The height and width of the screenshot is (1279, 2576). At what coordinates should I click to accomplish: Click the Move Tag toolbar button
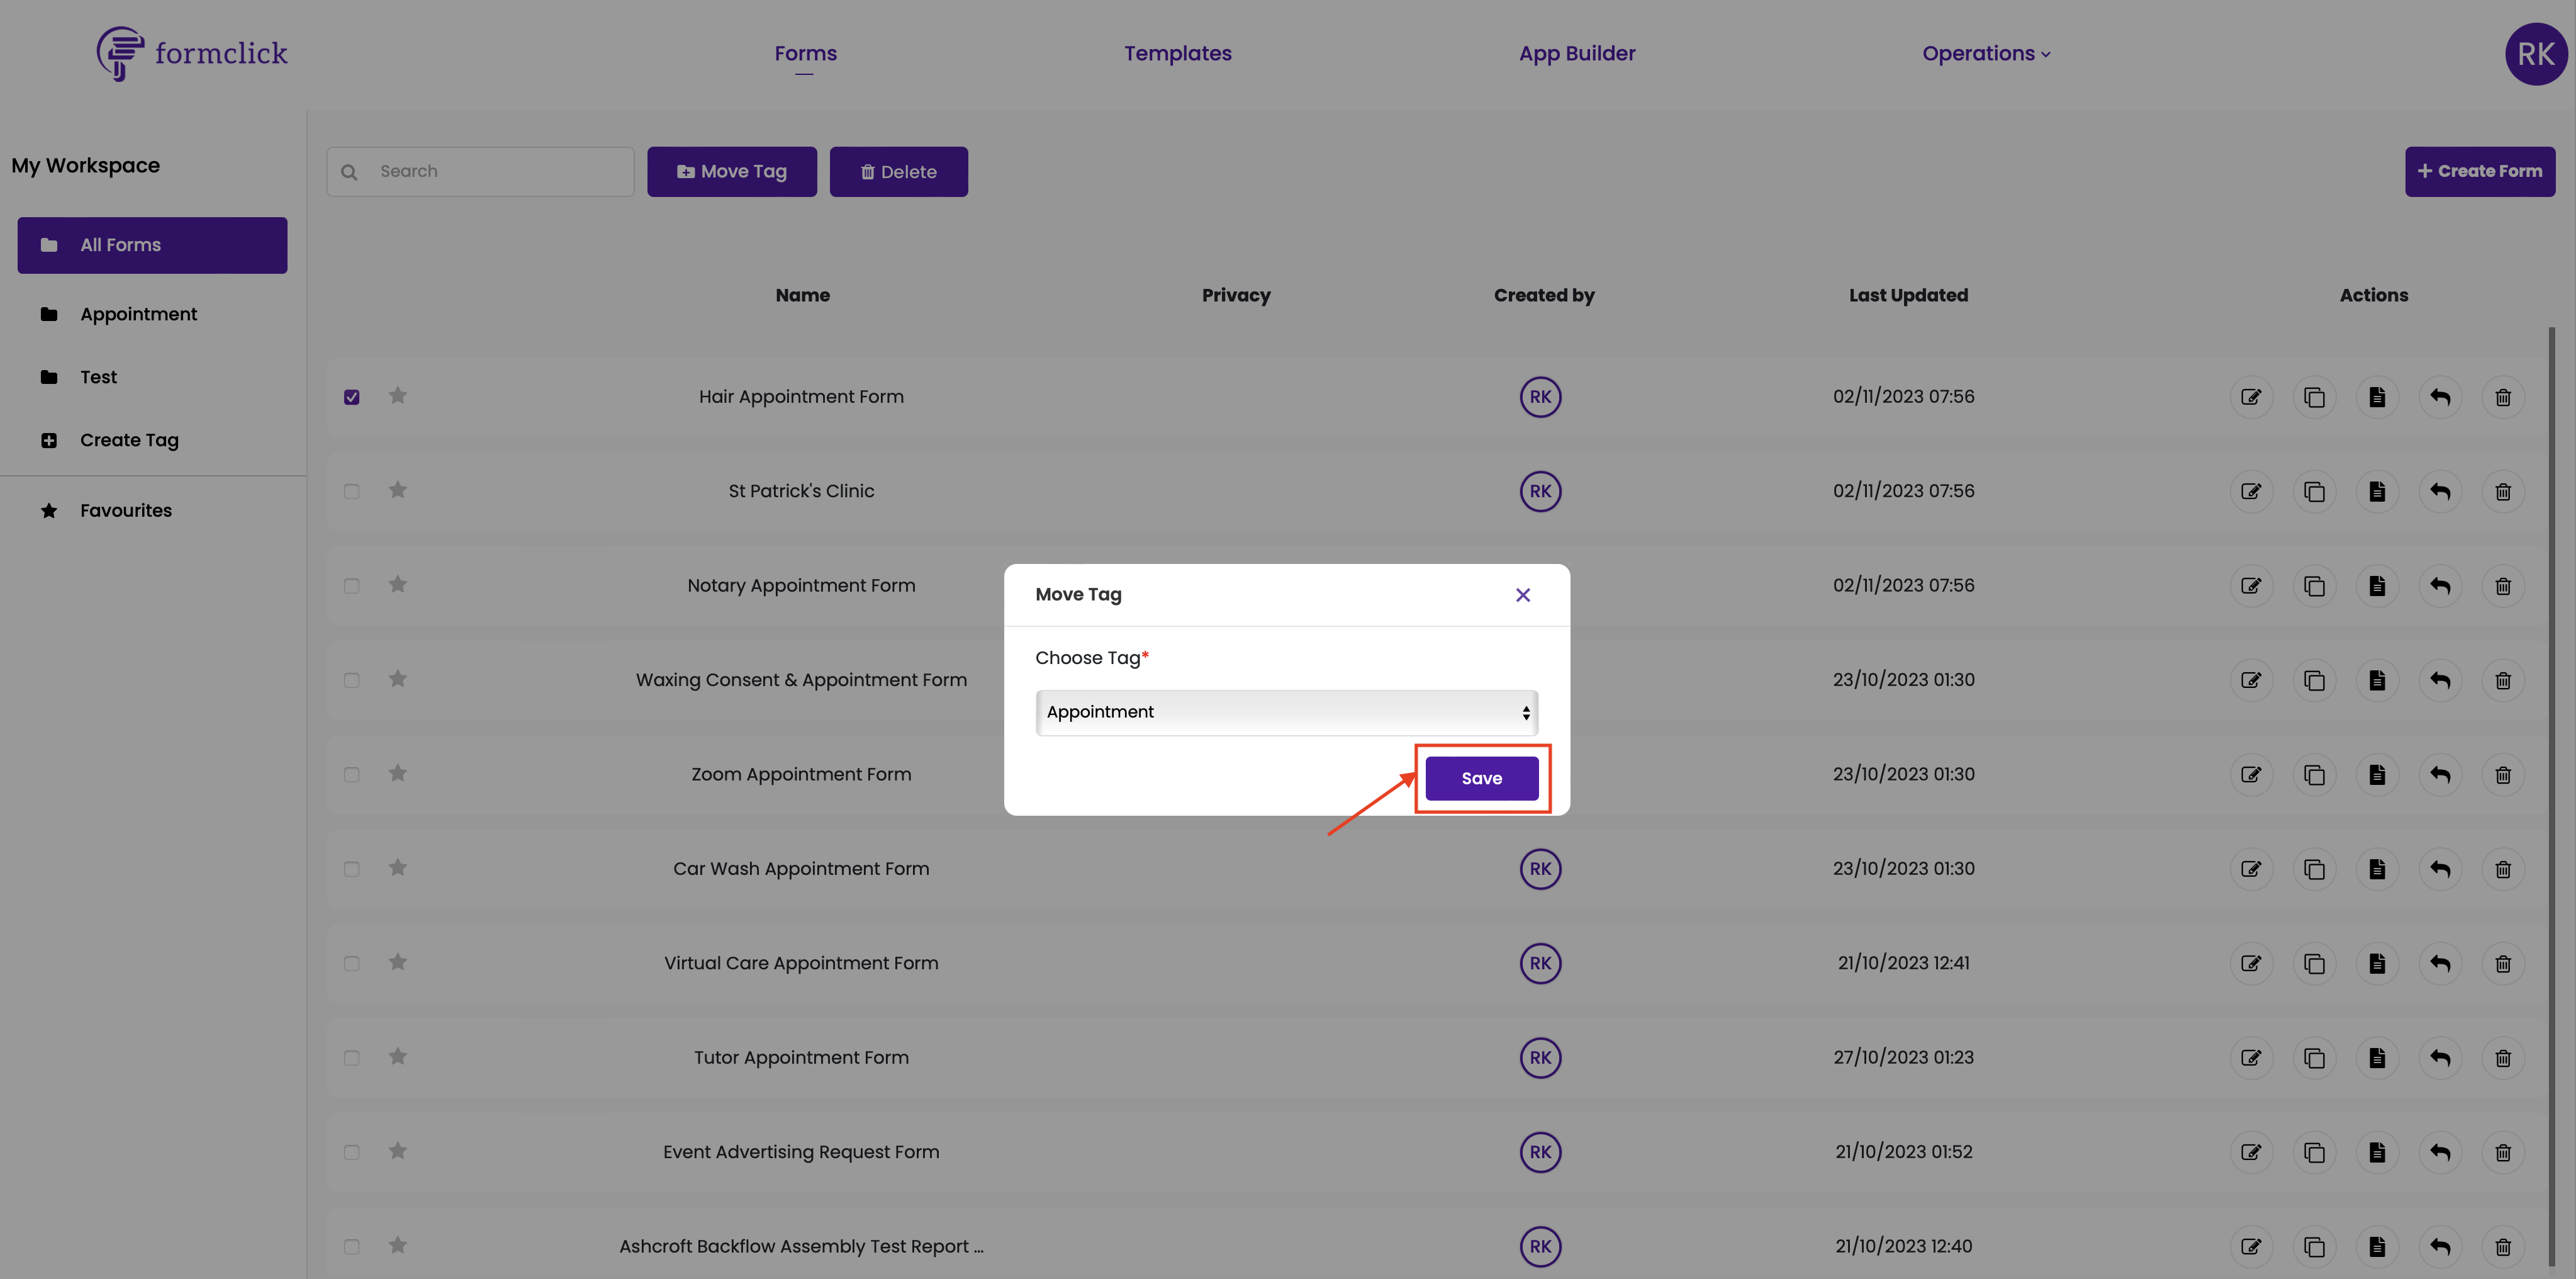731,171
